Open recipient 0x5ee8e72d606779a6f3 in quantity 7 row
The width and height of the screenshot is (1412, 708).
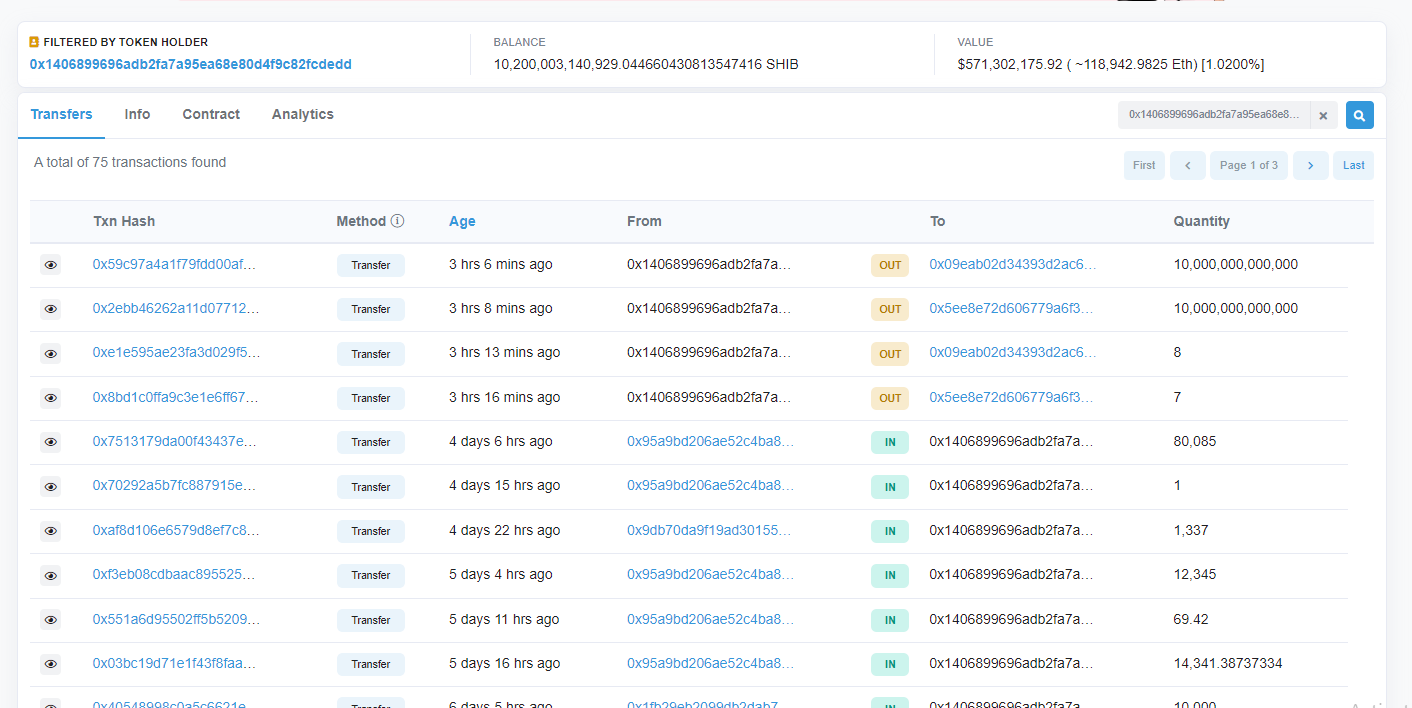[x=1012, y=398]
